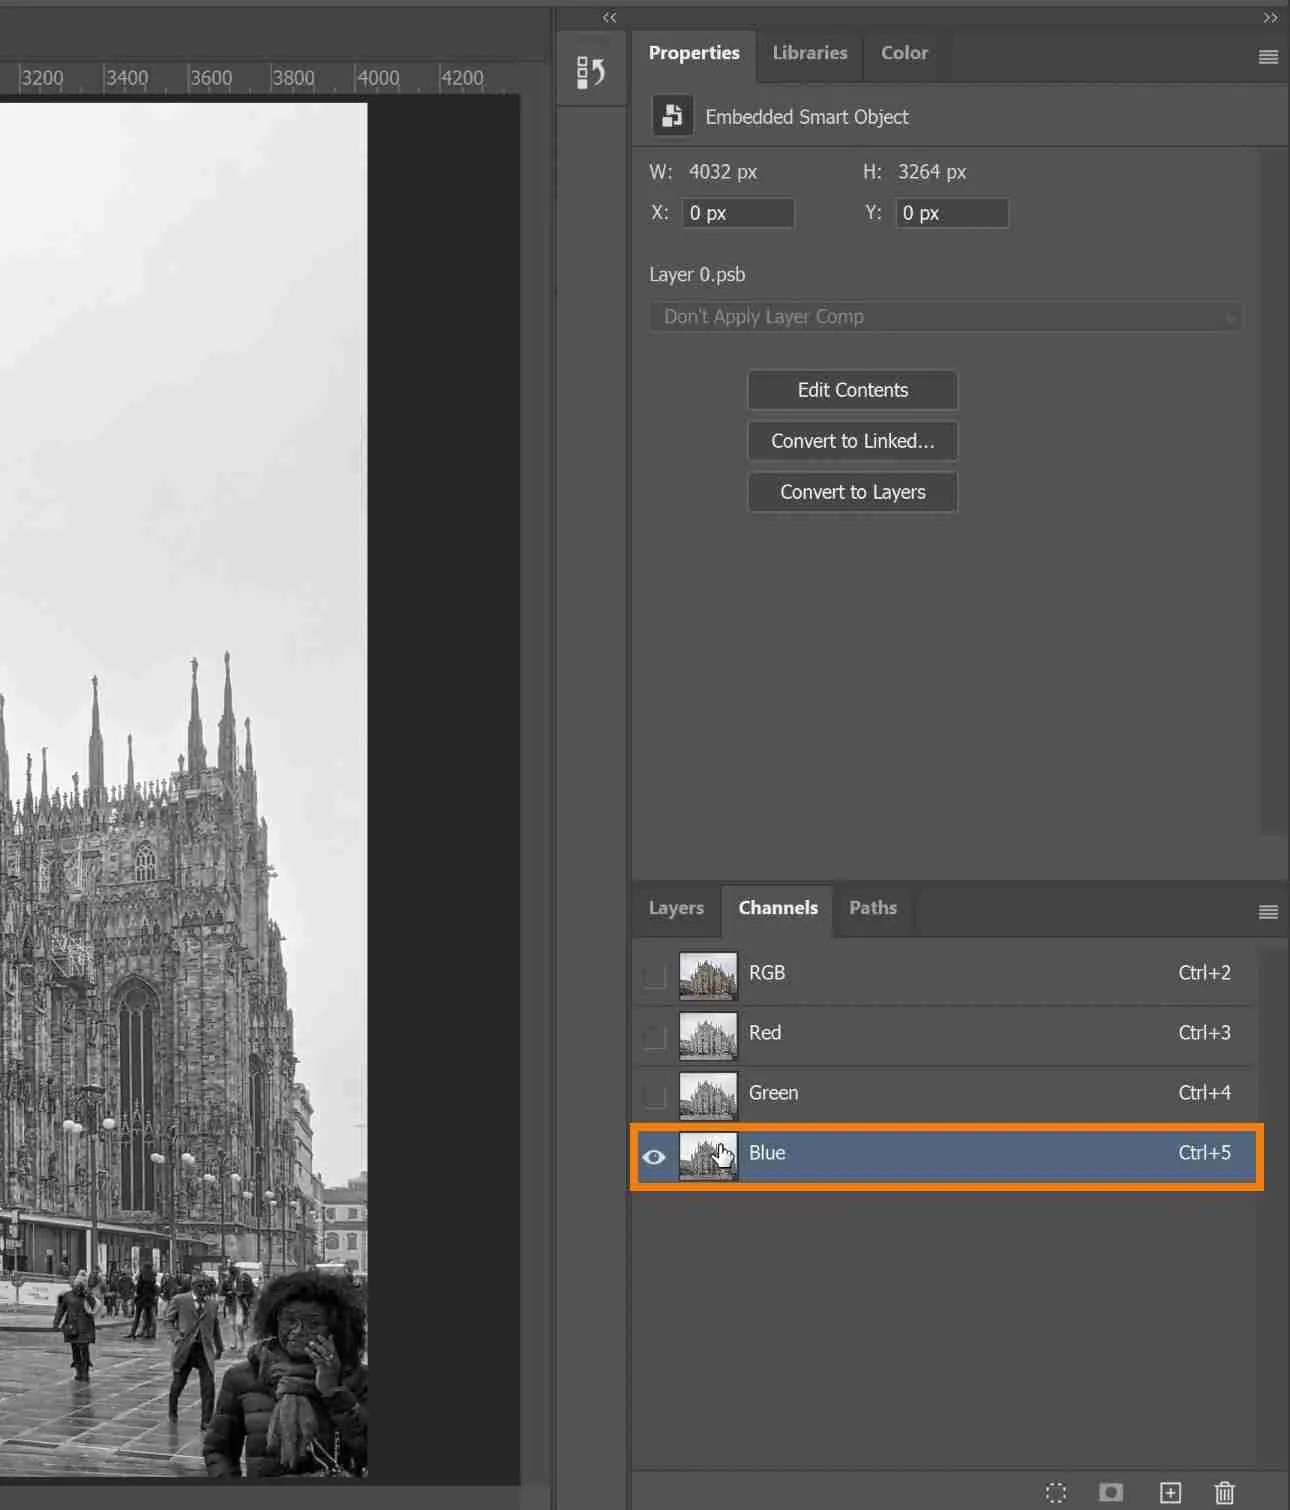Image resolution: width=1290 pixels, height=1510 pixels.
Task: Open the Channels panel options menu
Action: [1268, 911]
